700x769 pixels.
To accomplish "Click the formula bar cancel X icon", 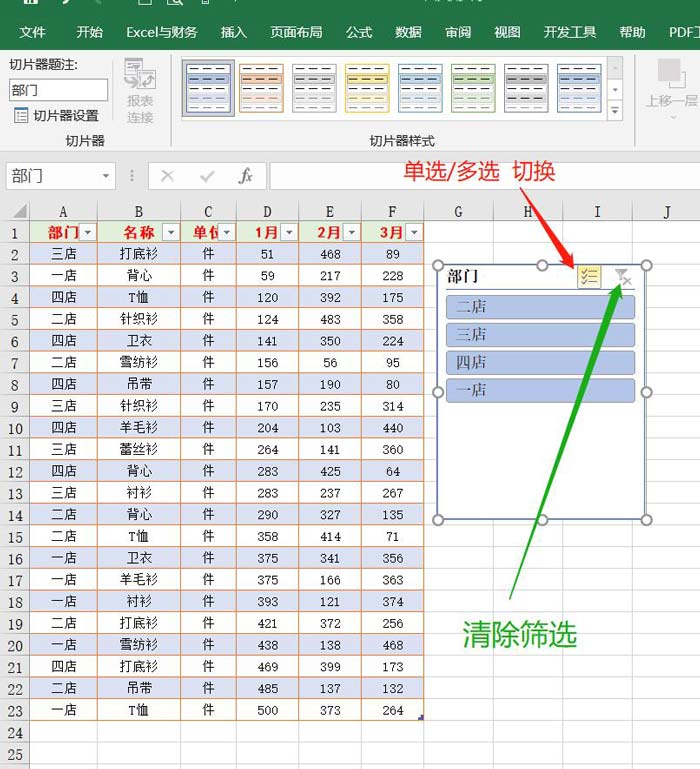I will pos(167,176).
